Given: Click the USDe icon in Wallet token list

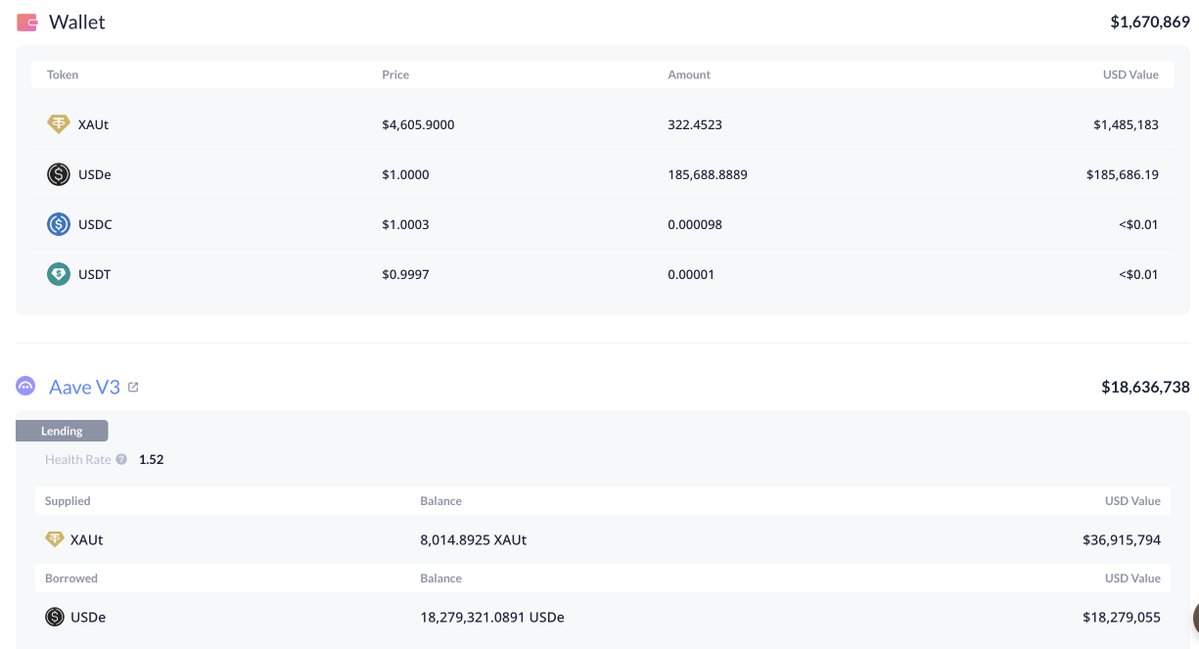Looking at the screenshot, I should [x=59, y=175].
